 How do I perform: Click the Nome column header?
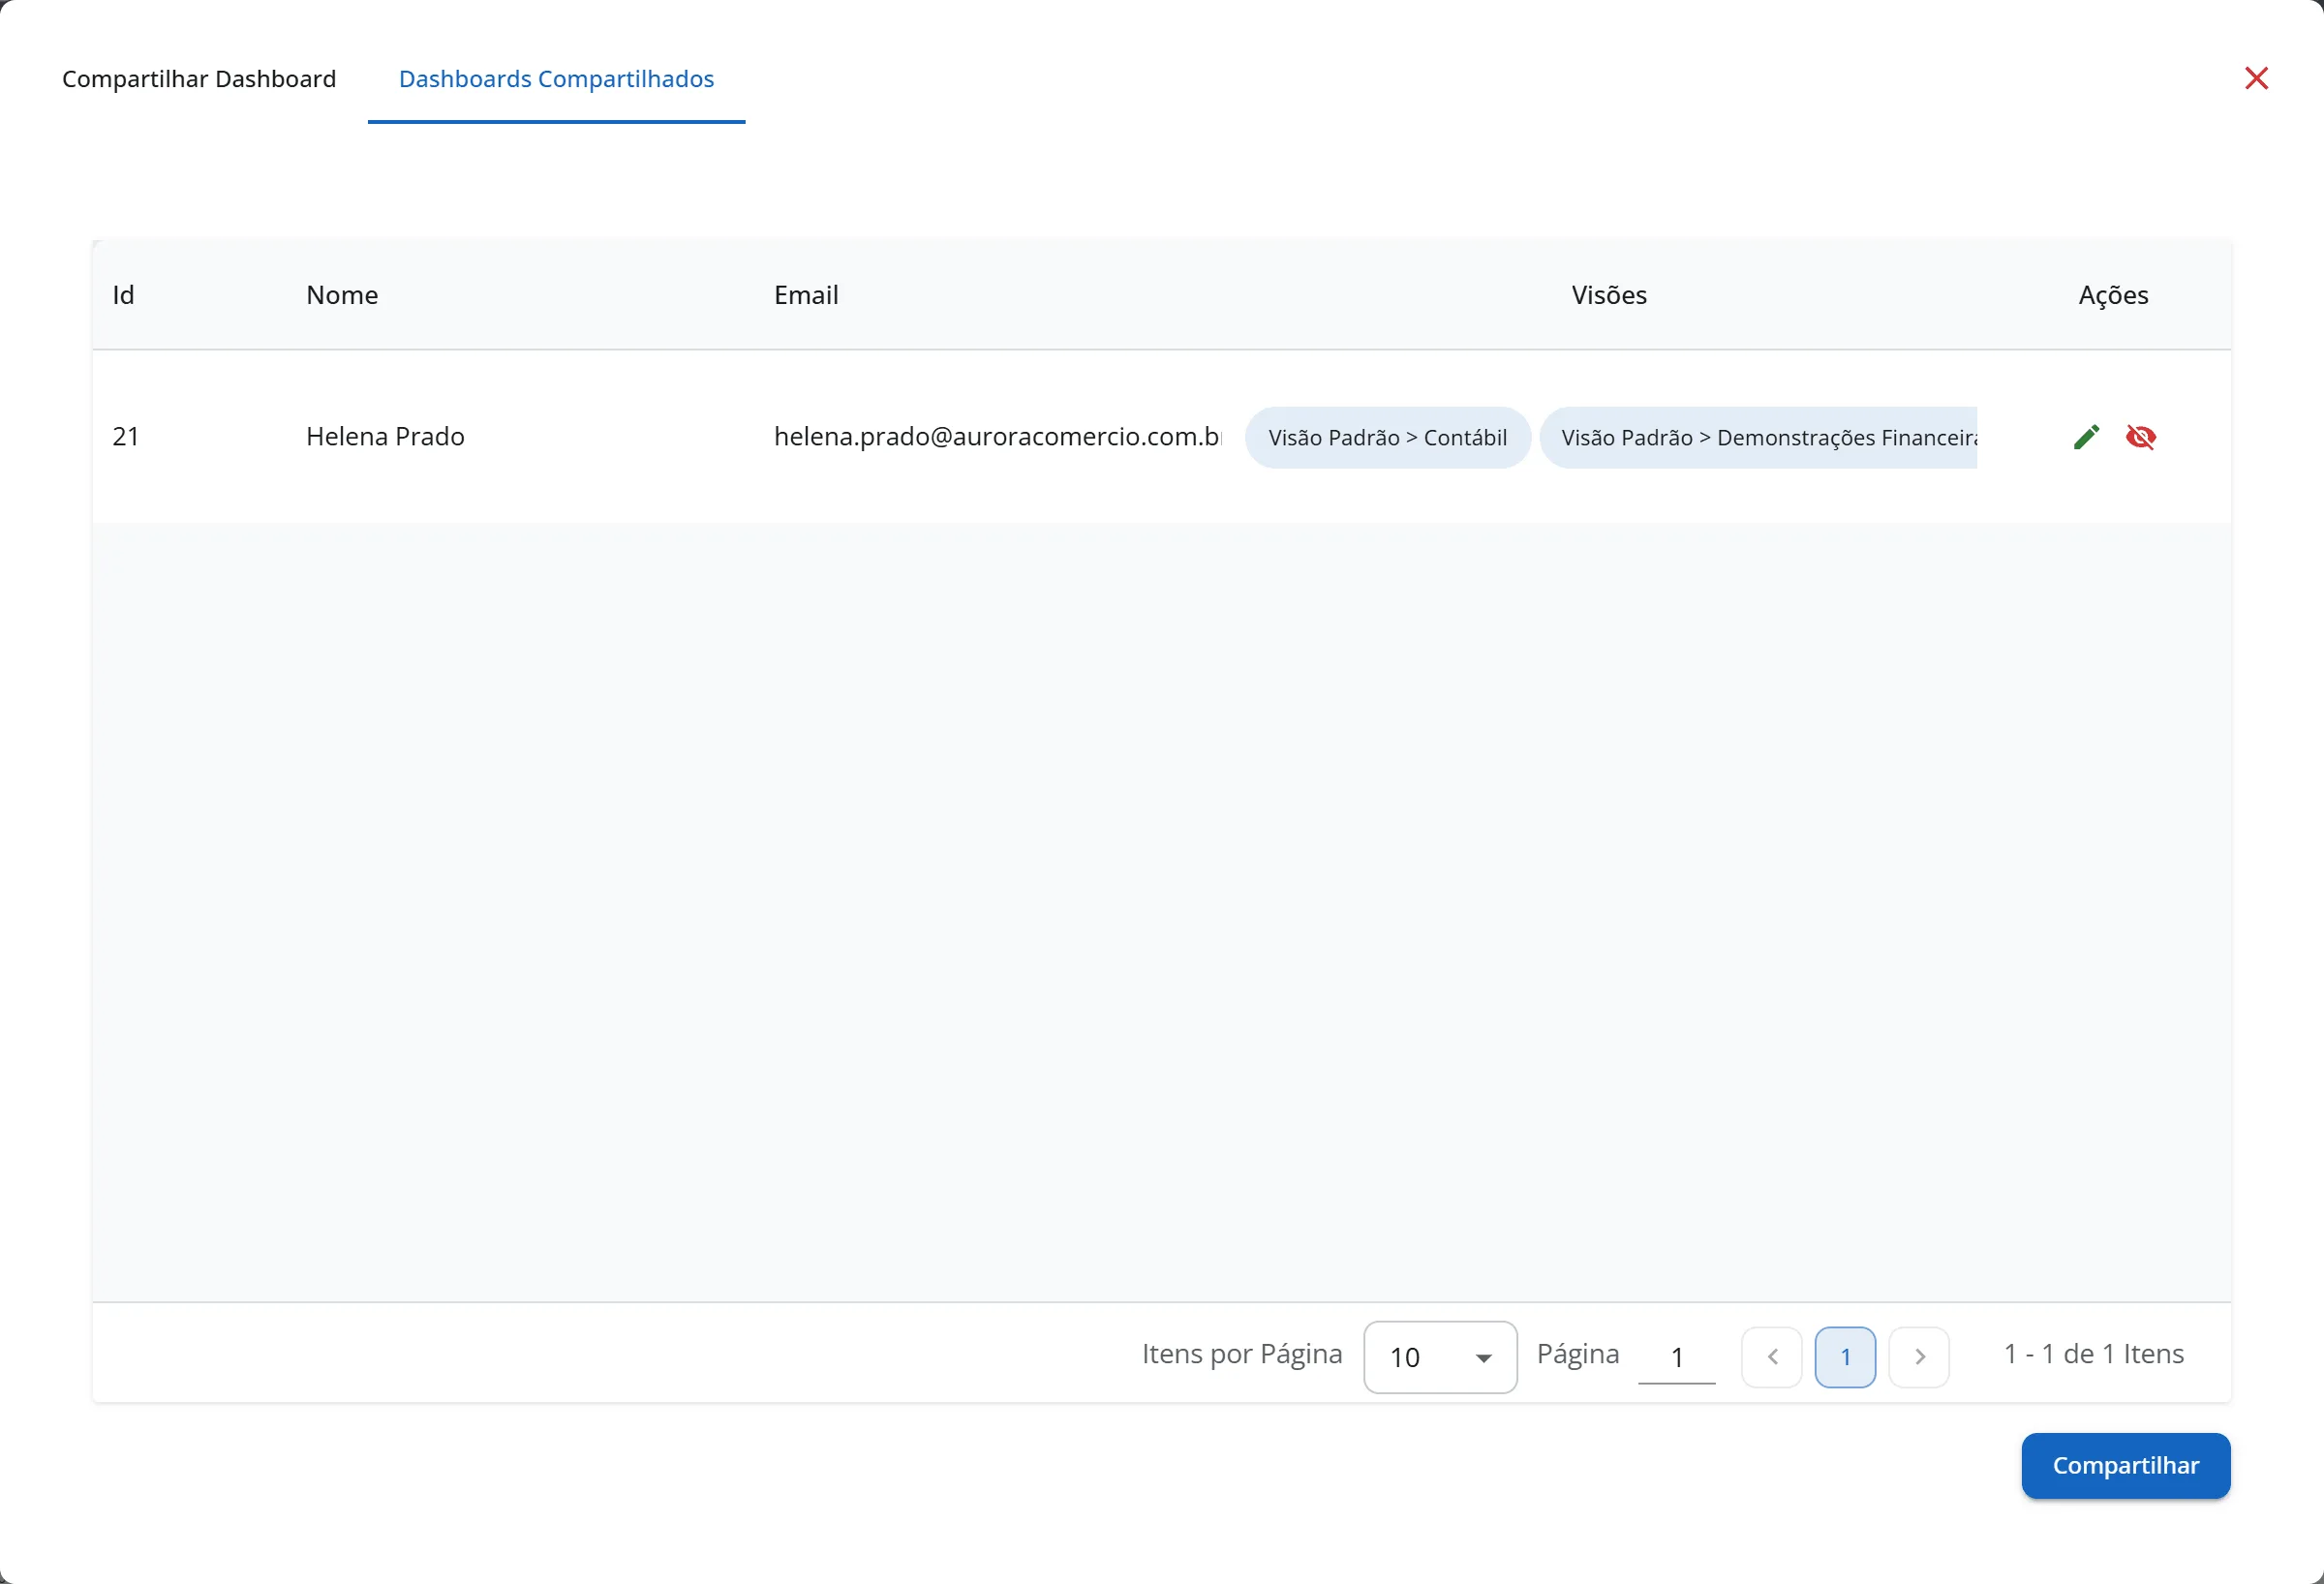coord(342,295)
